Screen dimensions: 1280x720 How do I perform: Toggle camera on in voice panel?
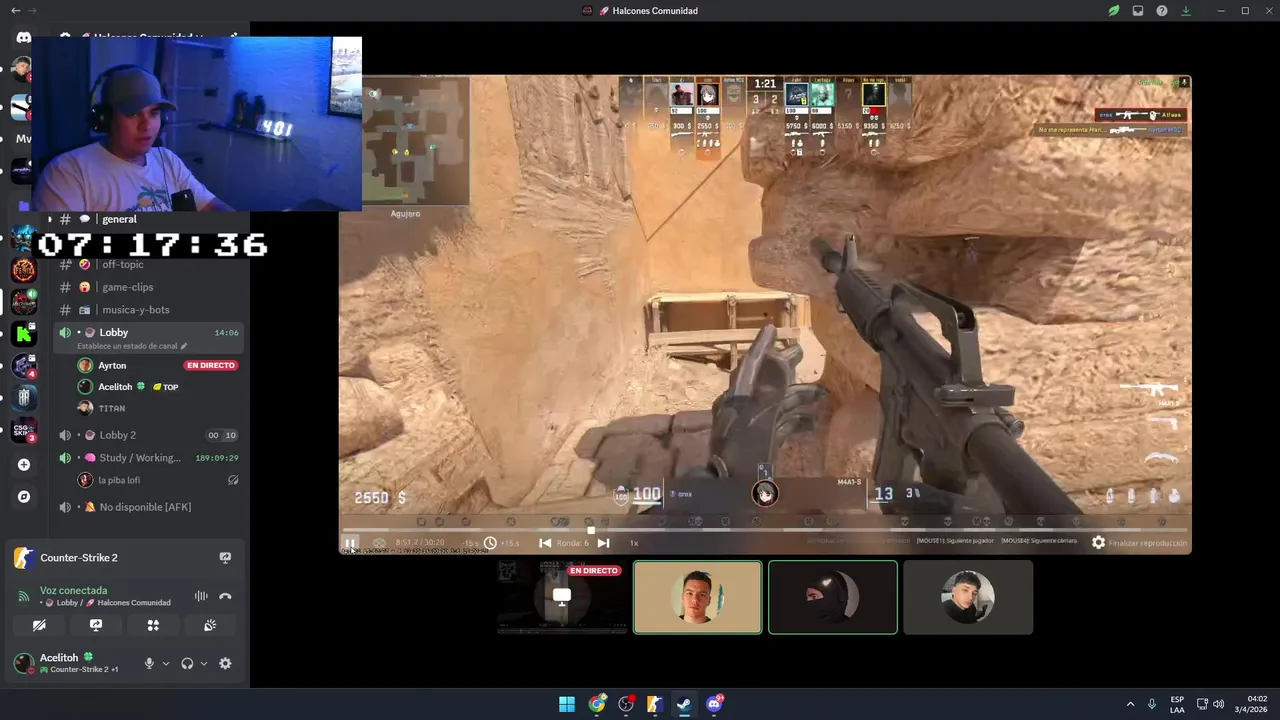coord(39,625)
